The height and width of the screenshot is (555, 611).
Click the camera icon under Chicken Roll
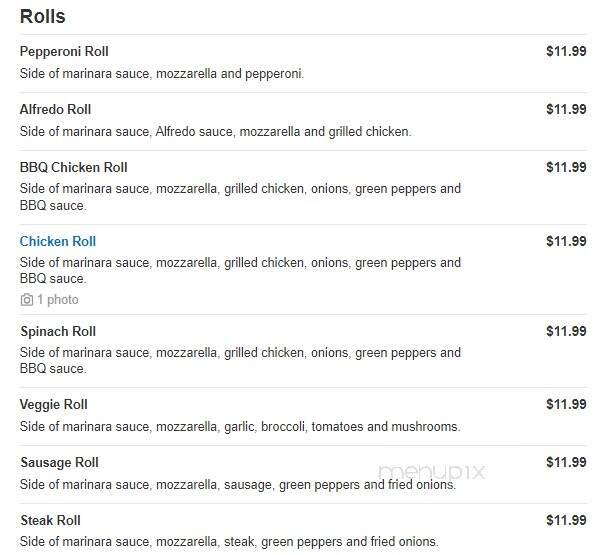click(27, 300)
